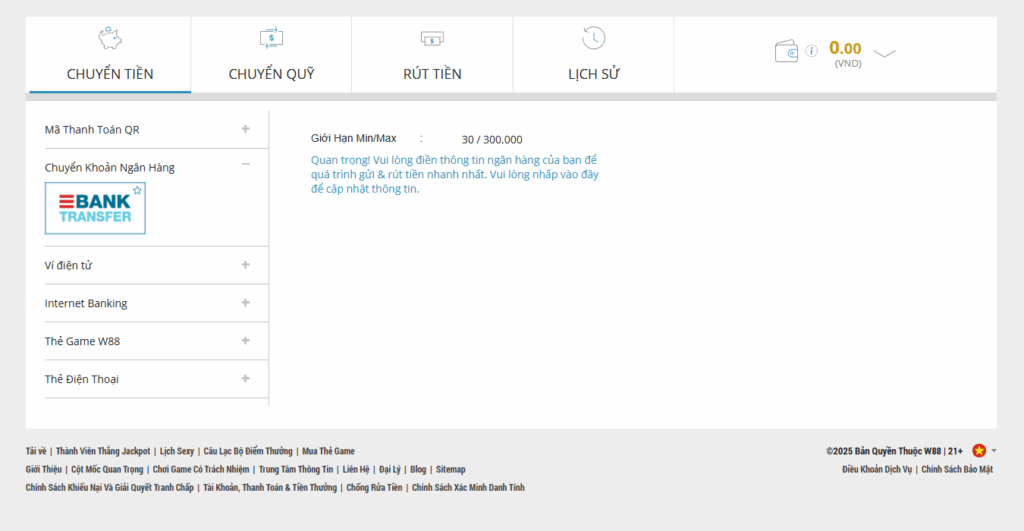Click the wallet balance icon
Image resolution: width=1024 pixels, height=531 pixels.
click(787, 51)
